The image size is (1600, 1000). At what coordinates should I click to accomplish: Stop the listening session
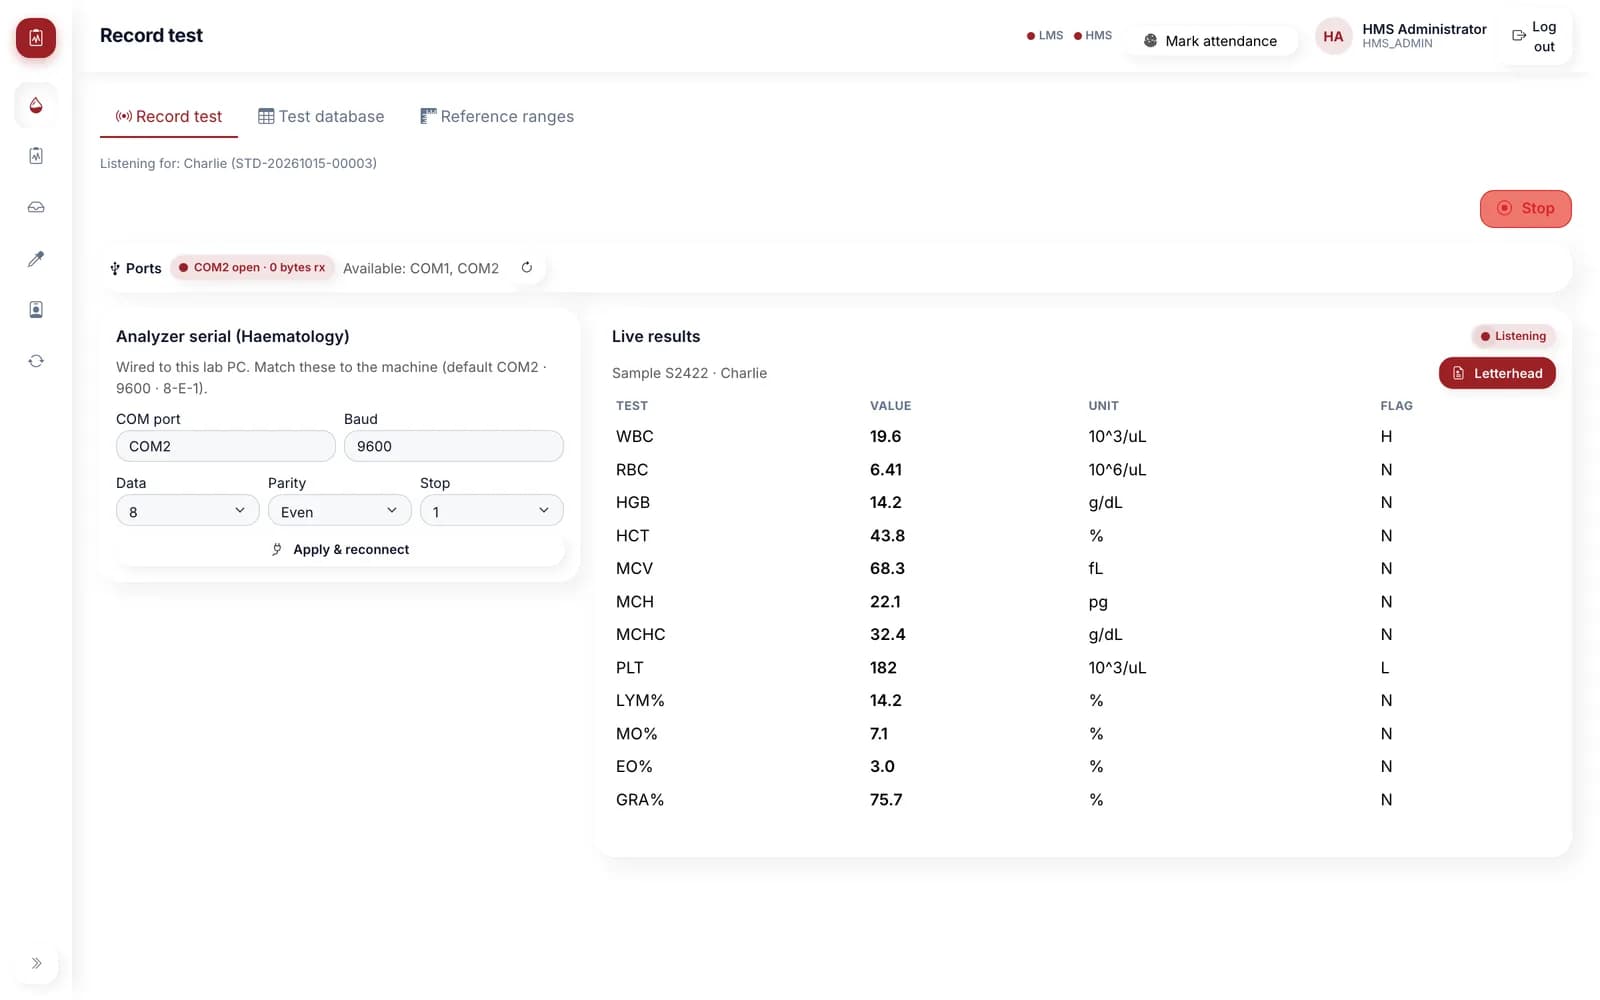tap(1525, 208)
